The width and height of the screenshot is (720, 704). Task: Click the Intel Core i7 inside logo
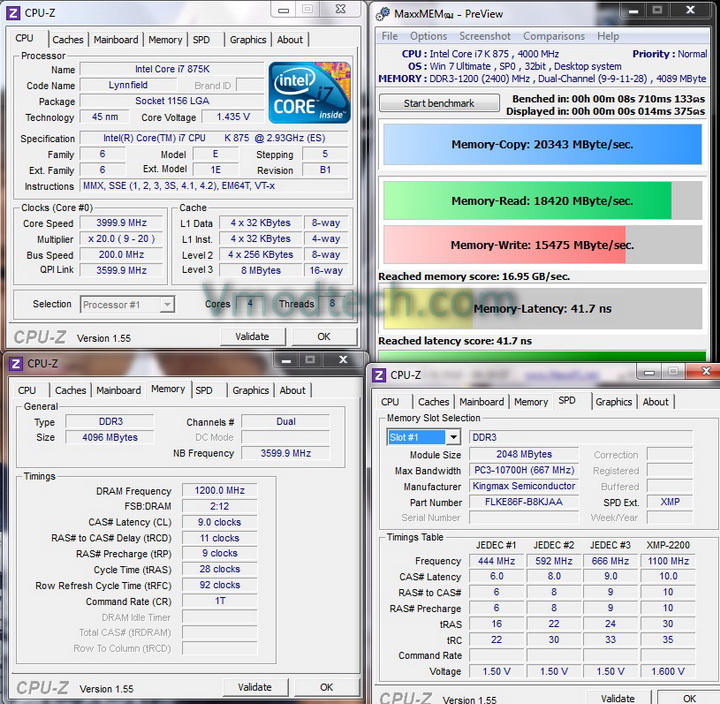309,93
